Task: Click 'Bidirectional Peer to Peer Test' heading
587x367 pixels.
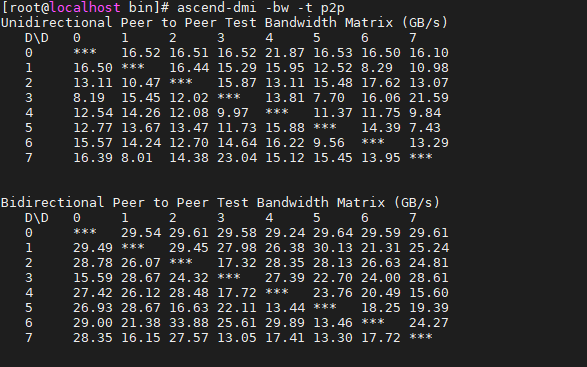Action: pyautogui.click(x=125, y=203)
